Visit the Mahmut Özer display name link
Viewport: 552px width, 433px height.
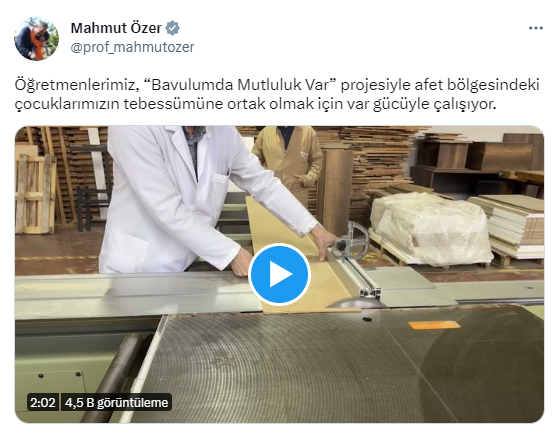[116, 28]
